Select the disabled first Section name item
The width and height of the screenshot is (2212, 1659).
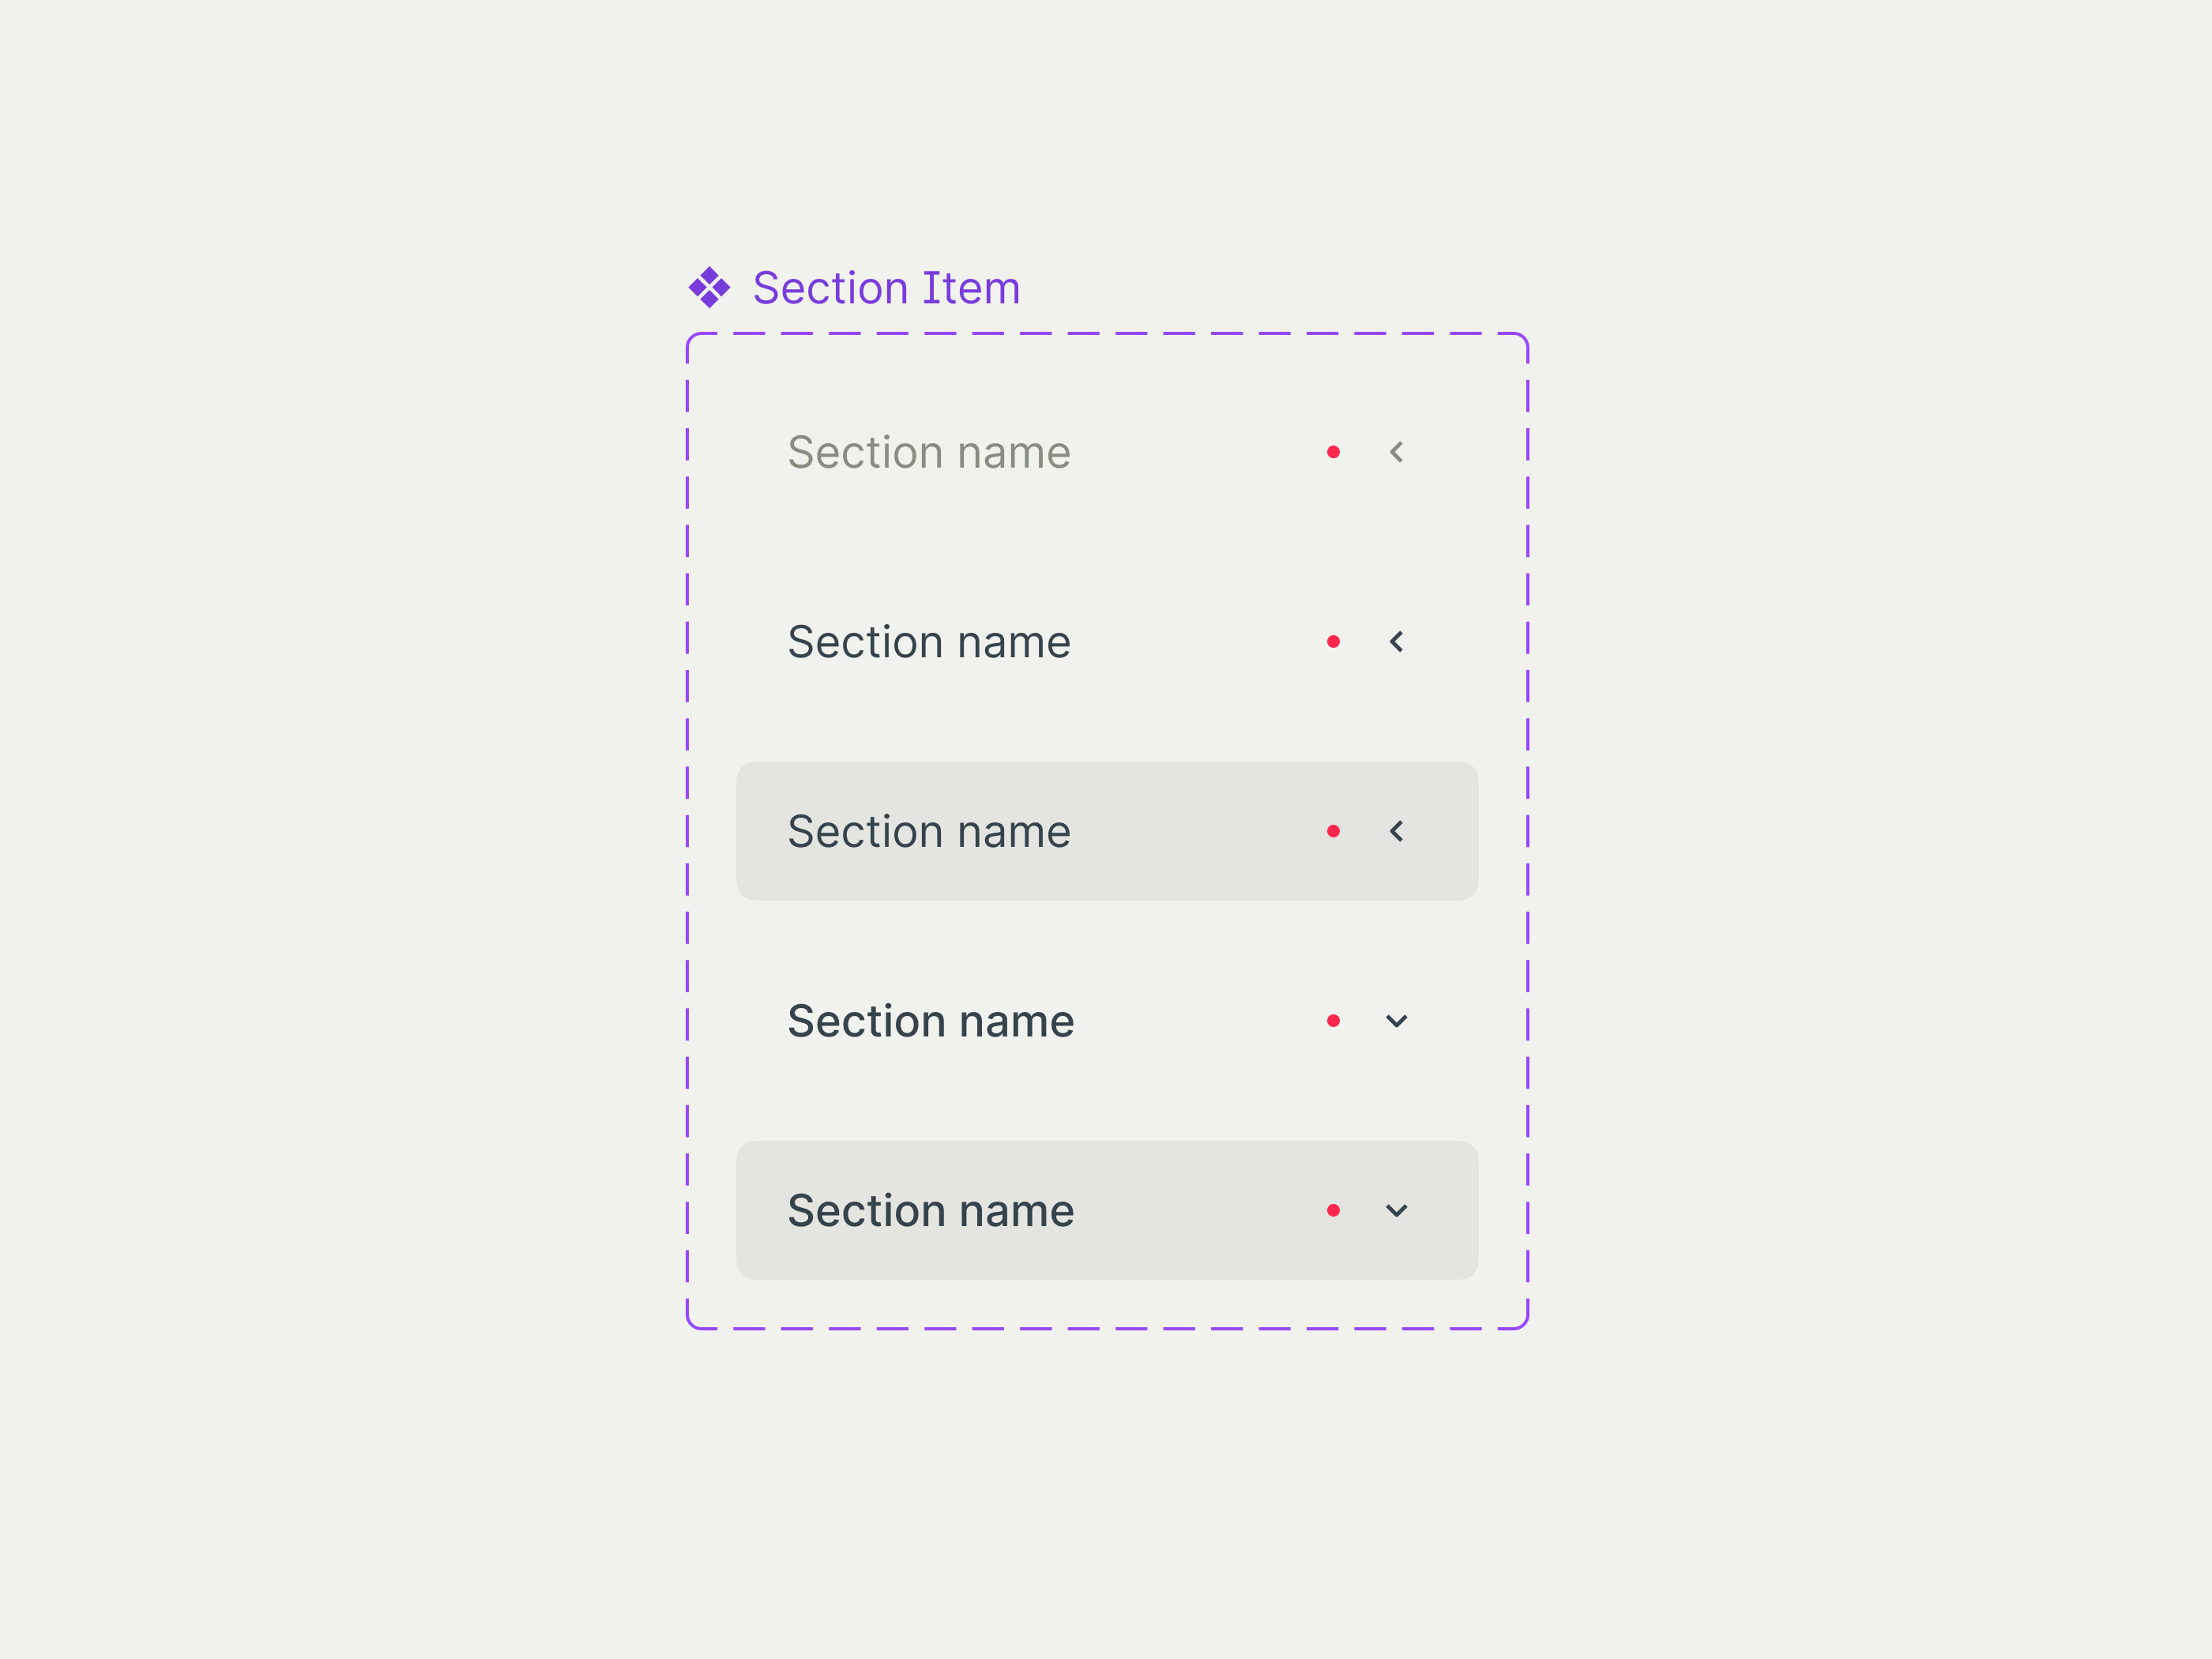[929, 451]
